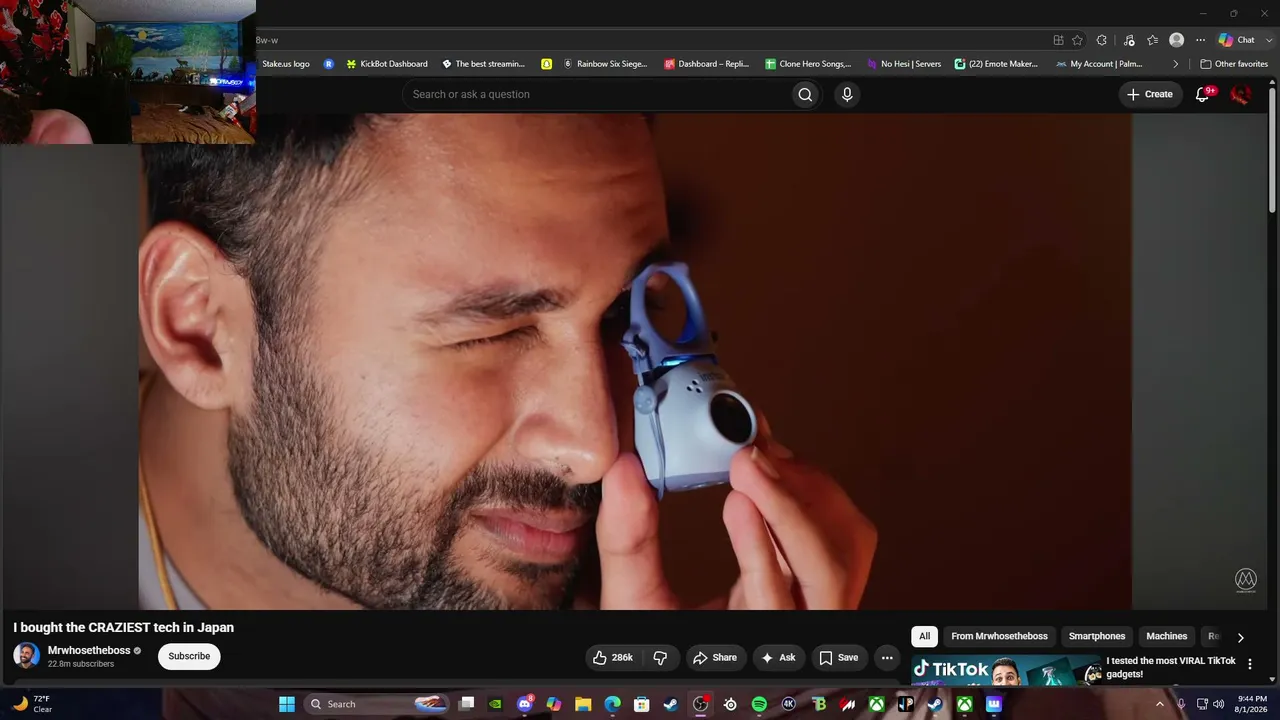
Task: Click the YouTube Create button
Action: [1149, 94]
